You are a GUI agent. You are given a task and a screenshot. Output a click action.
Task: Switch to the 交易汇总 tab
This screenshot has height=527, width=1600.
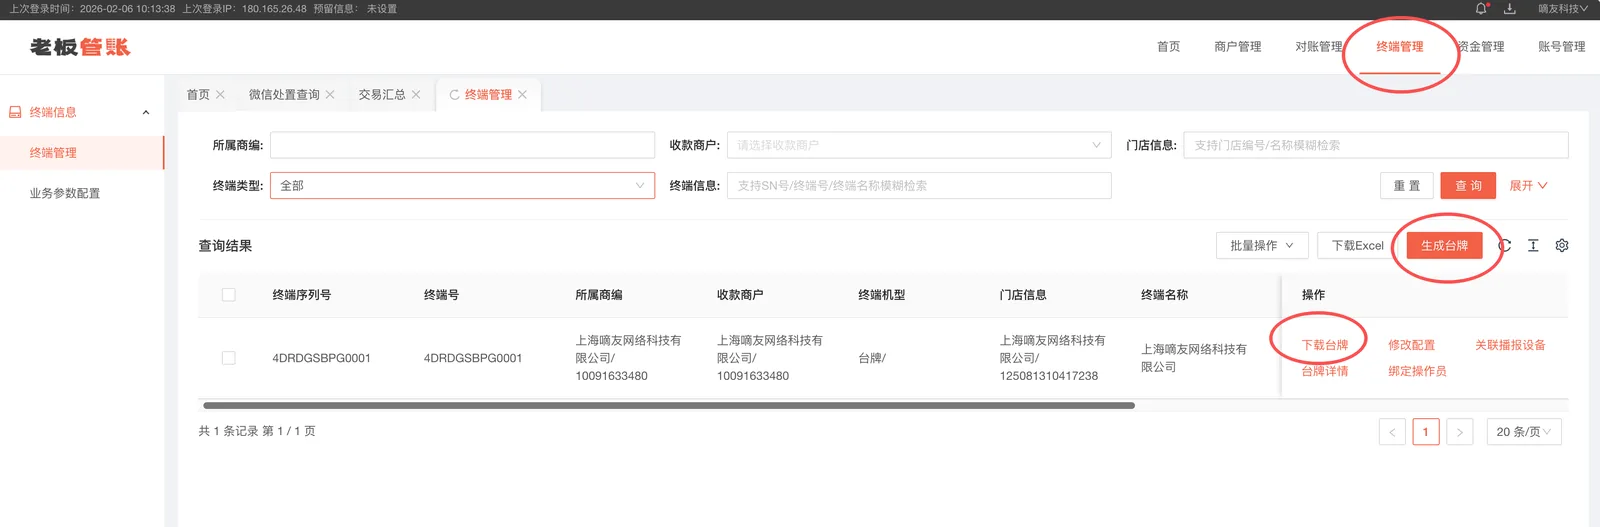coord(382,95)
